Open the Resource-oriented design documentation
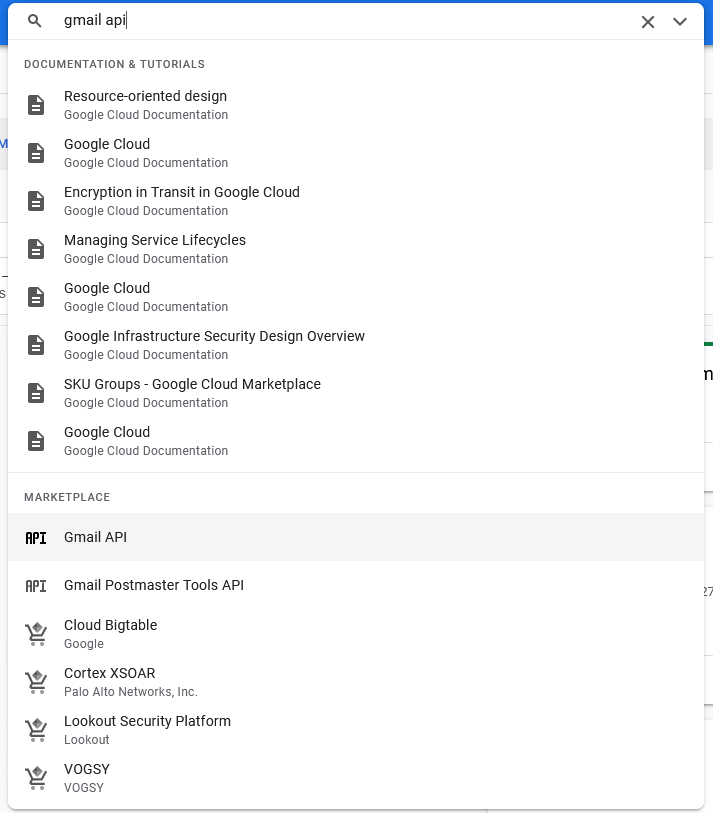The height and width of the screenshot is (813, 713). [x=145, y=96]
